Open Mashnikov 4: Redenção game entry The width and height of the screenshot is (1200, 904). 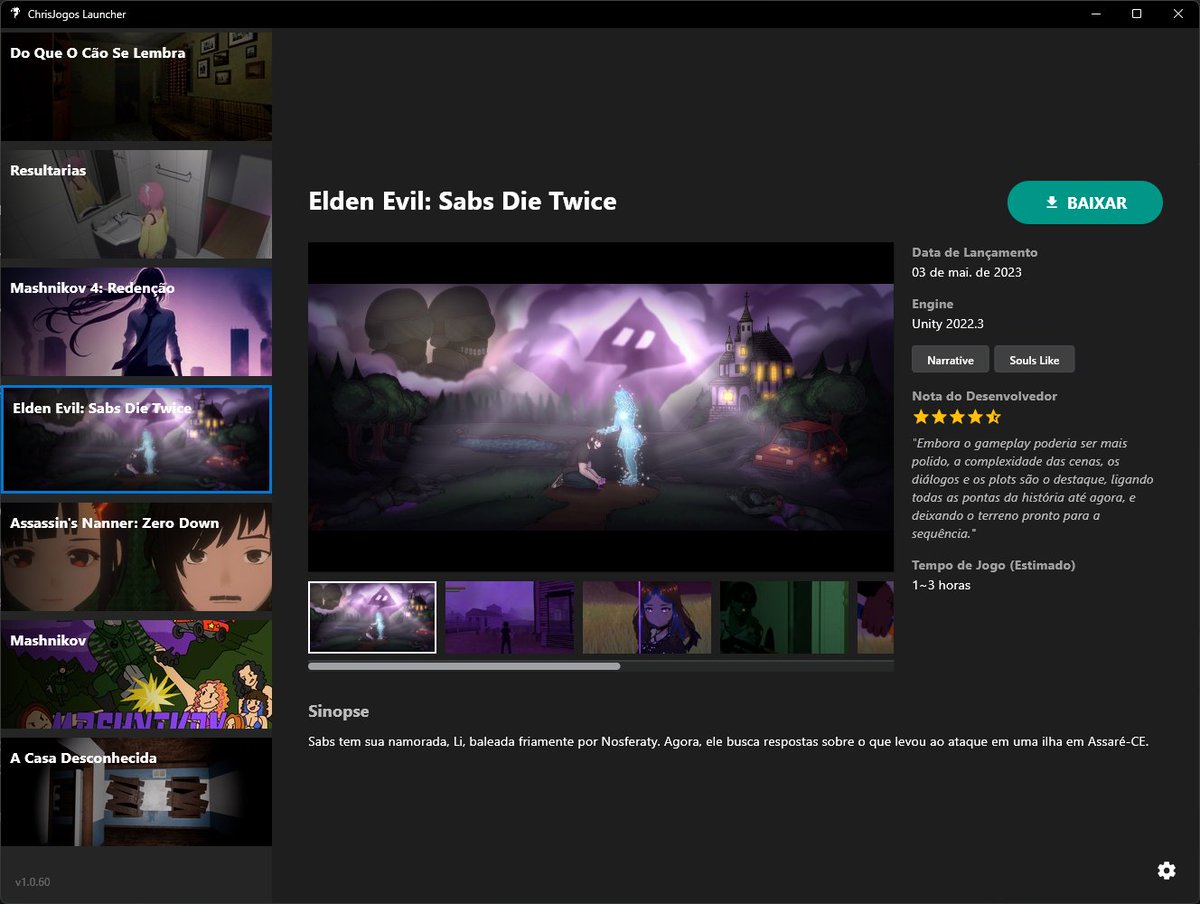tap(136, 322)
